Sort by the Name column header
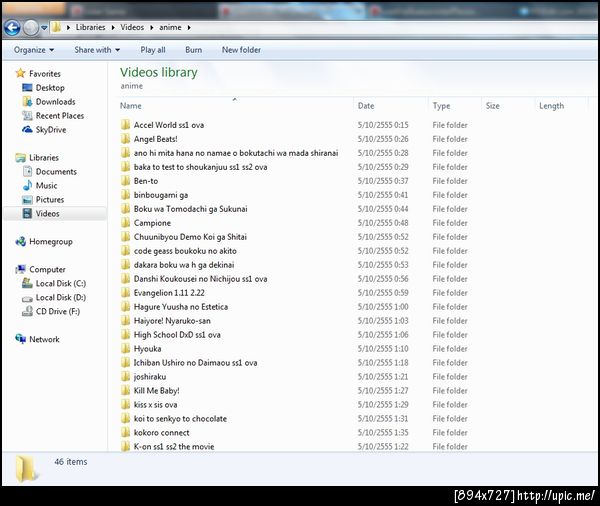The width and height of the screenshot is (600, 506). [x=130, y=106]
